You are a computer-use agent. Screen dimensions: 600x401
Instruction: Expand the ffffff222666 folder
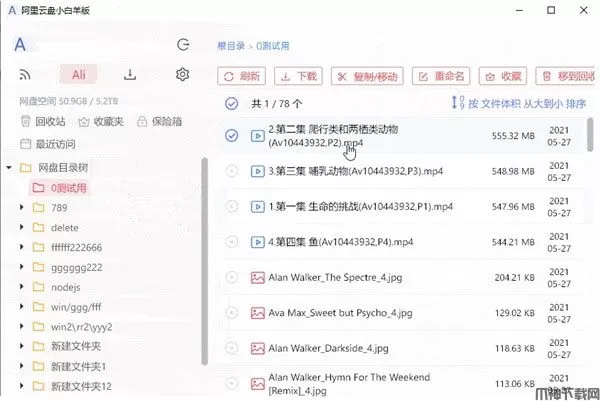(21, 247)
